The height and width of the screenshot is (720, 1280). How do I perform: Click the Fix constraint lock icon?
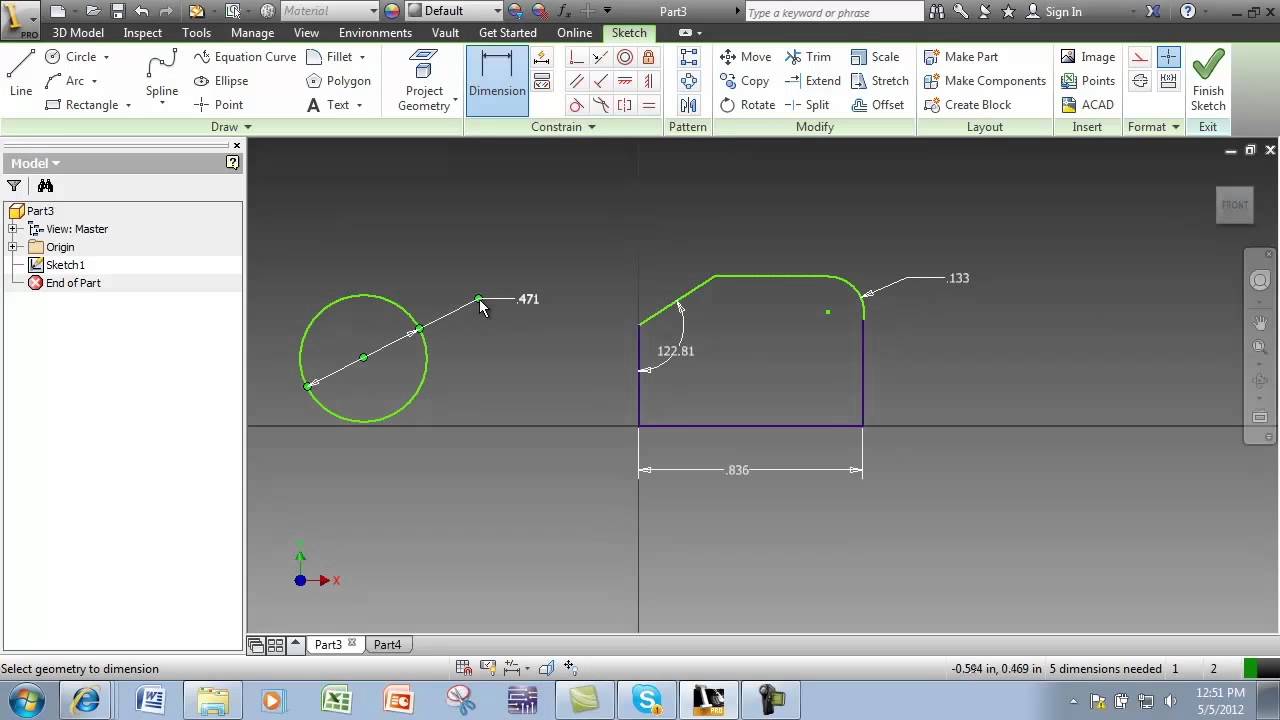pos(649,57)
